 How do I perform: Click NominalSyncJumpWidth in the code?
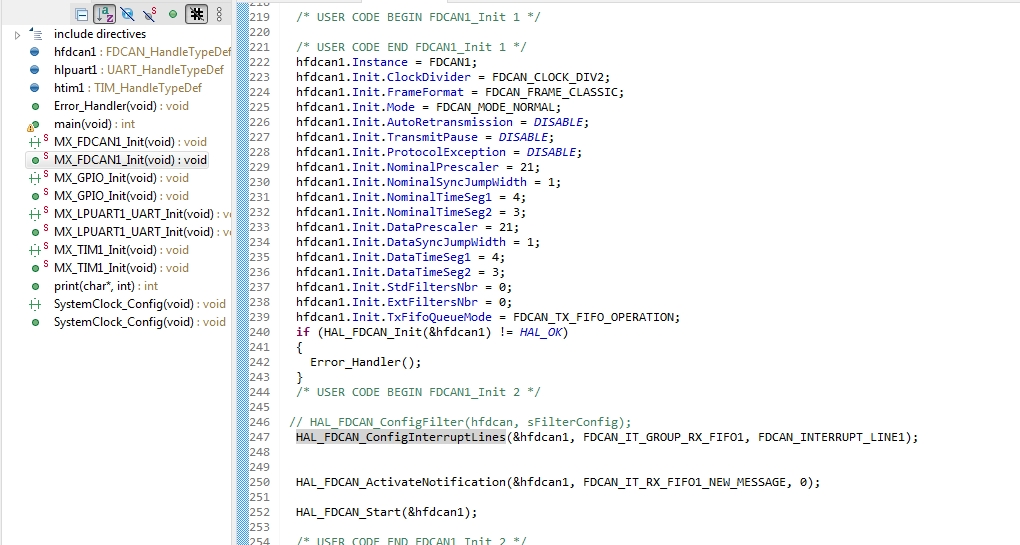coord(457,182)
